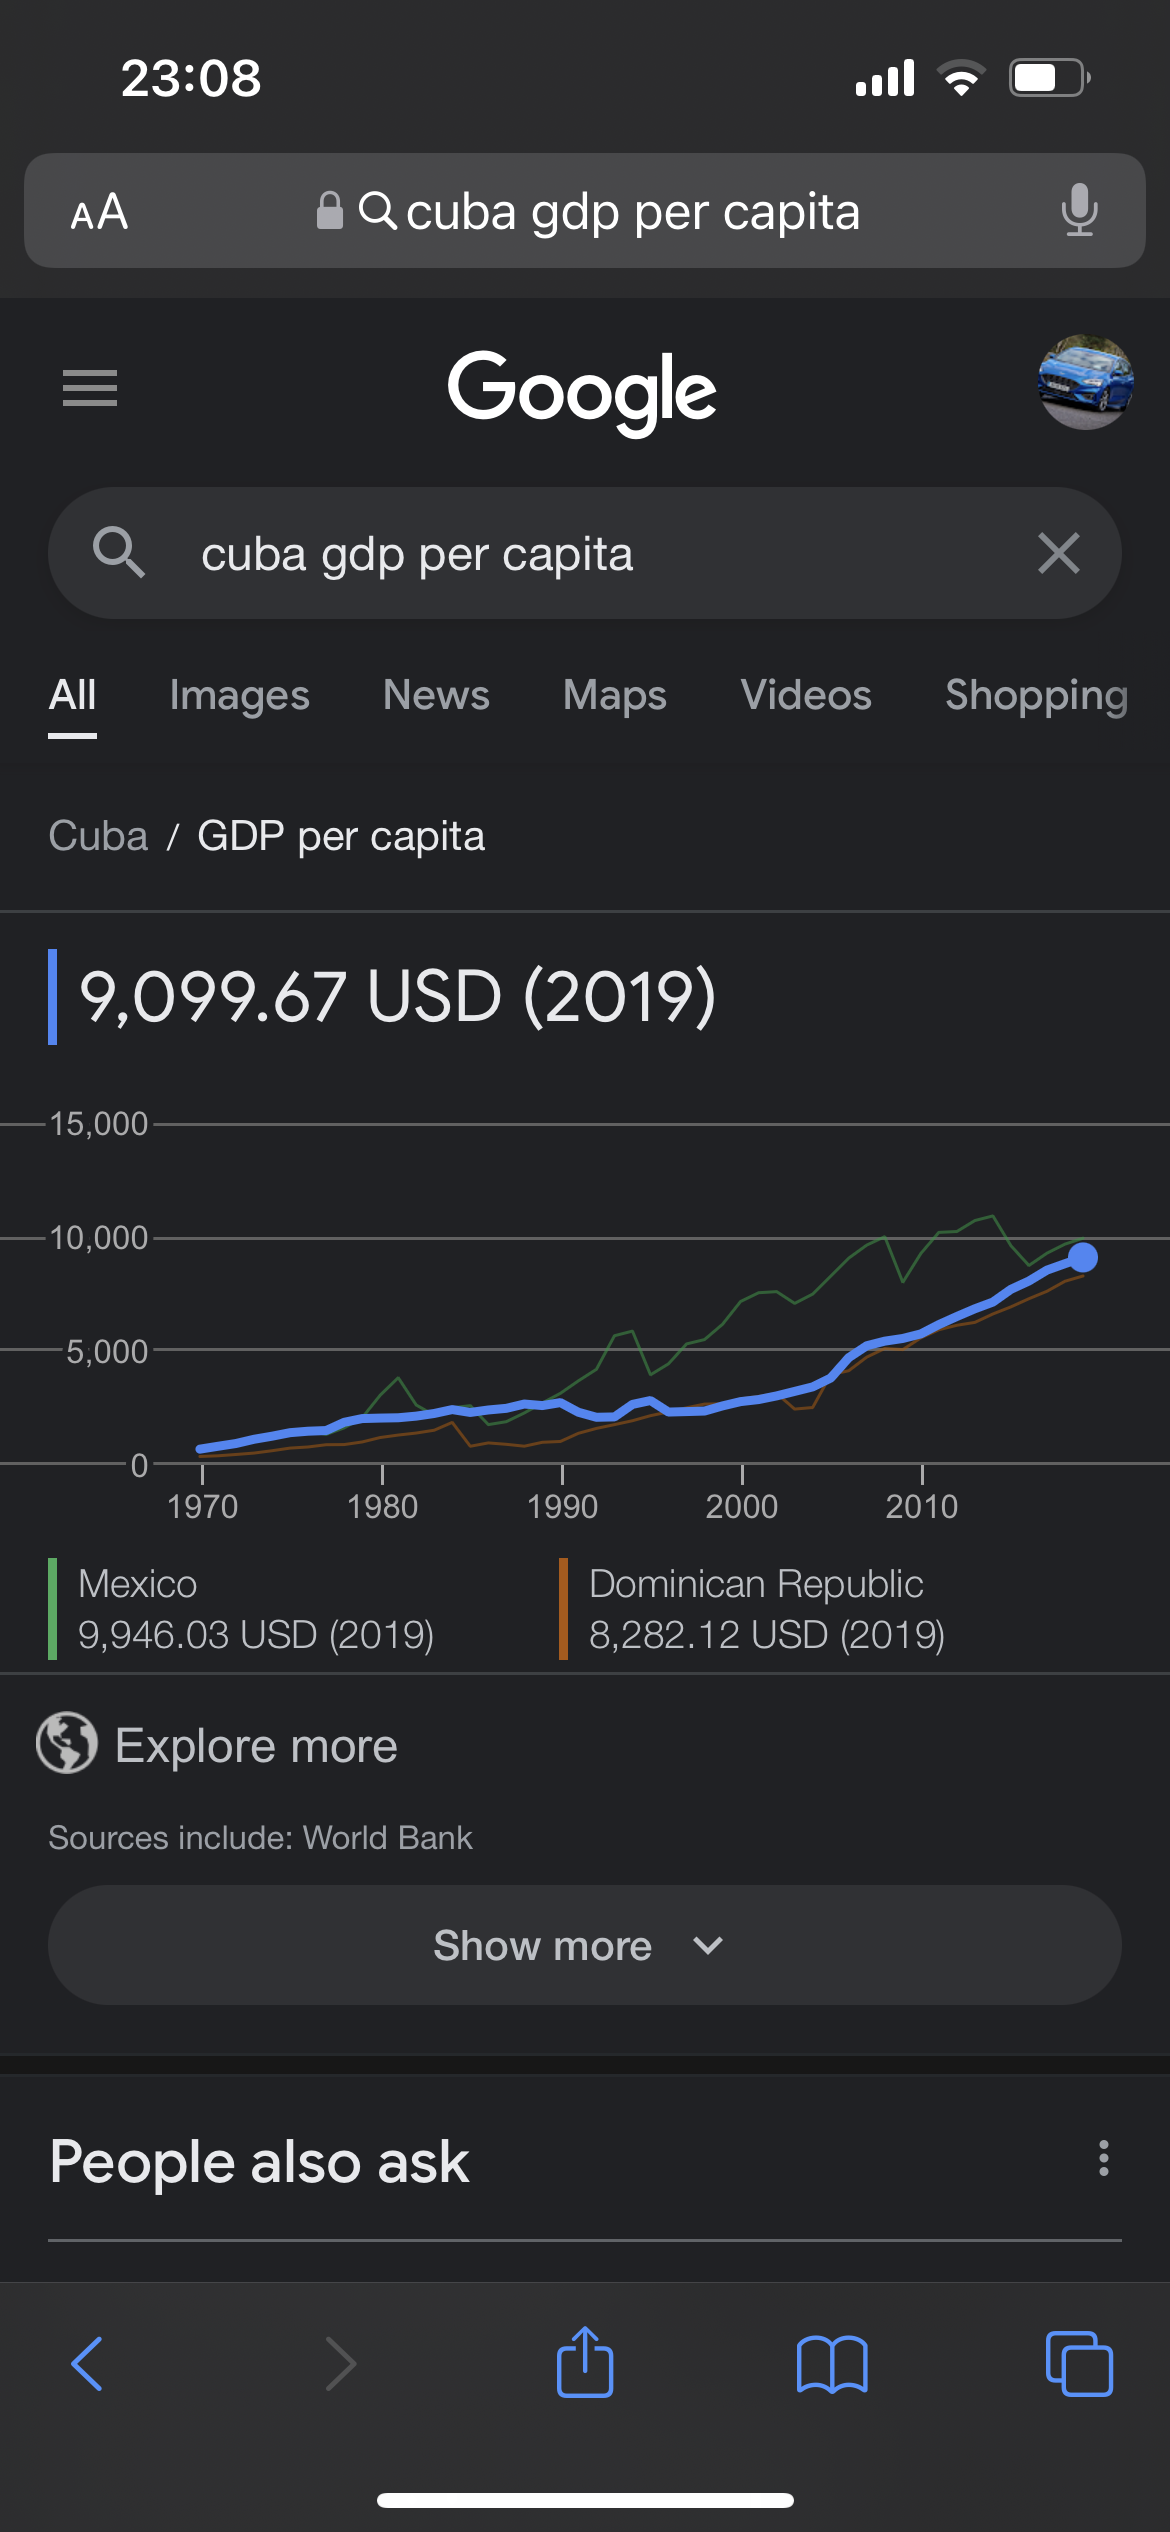Open the Safari share sheet icon
Image resolution: width=1170 pixels, height=2532 pixels.
[x=585, y=2362]
